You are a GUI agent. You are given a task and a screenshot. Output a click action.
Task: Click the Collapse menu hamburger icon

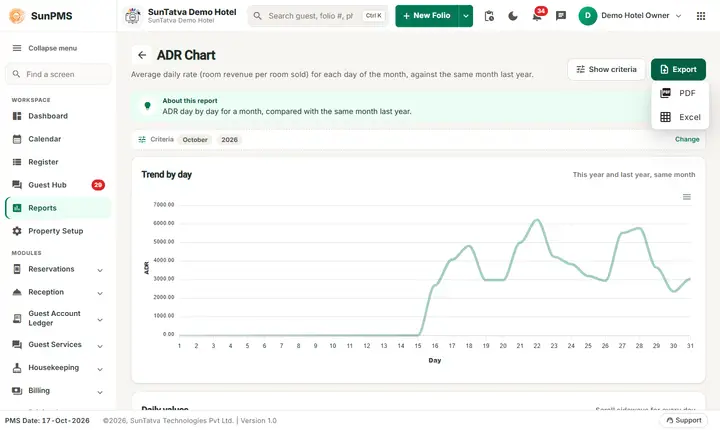pos(17,48)
